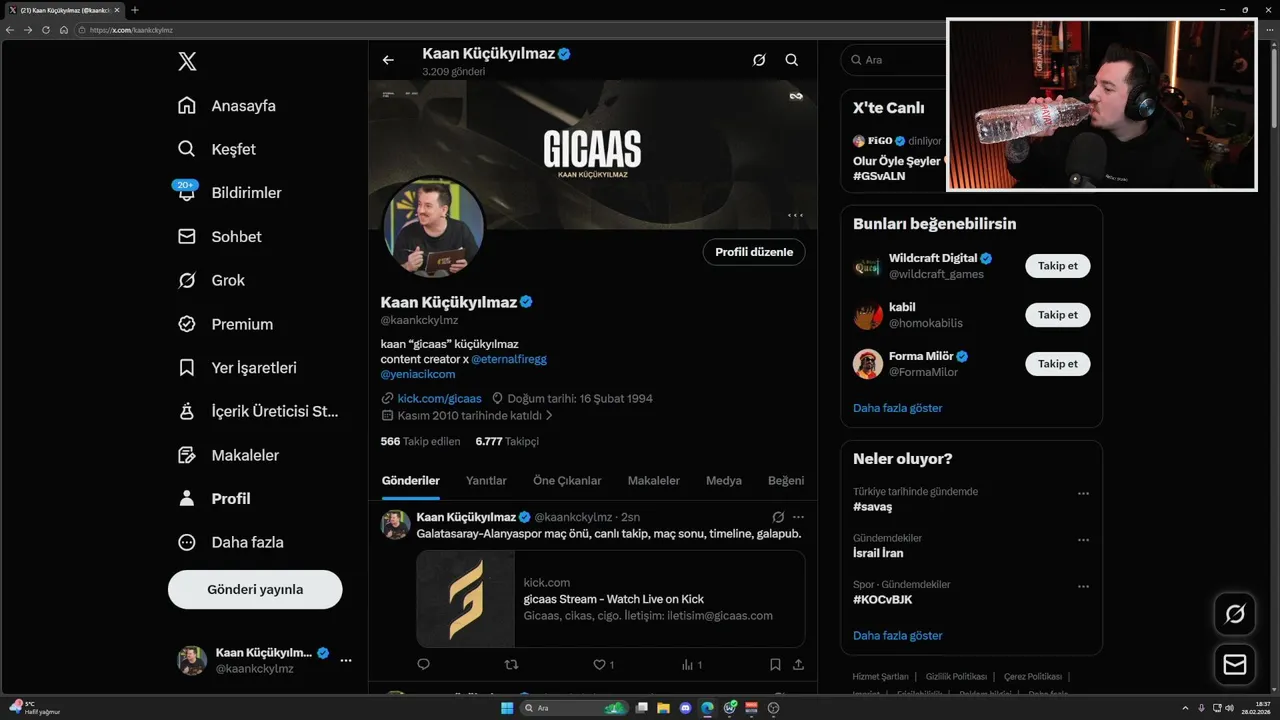This screenshot has width=1280, height=720.
Task: Open İçerik Üreticisi Stüdyosu
Action: tap(258, 411)
